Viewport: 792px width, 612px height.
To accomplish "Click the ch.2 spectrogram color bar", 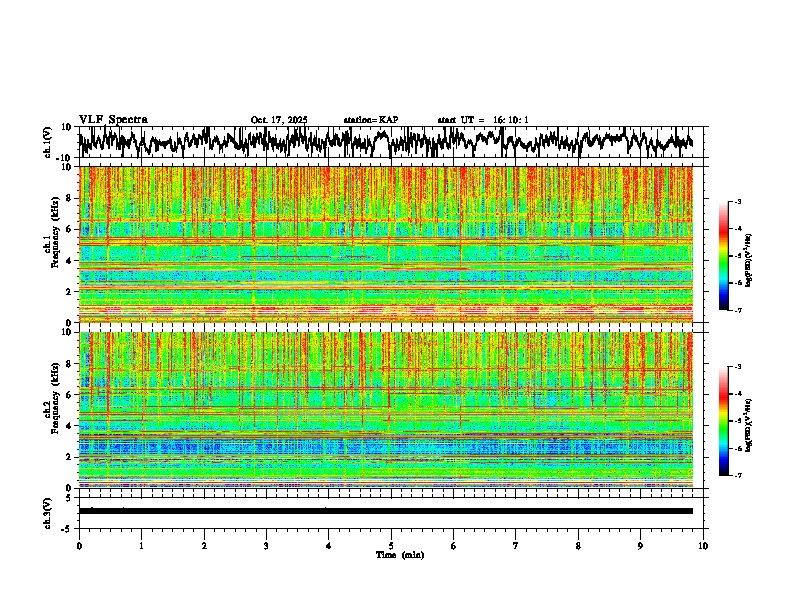I will (723, 421).
